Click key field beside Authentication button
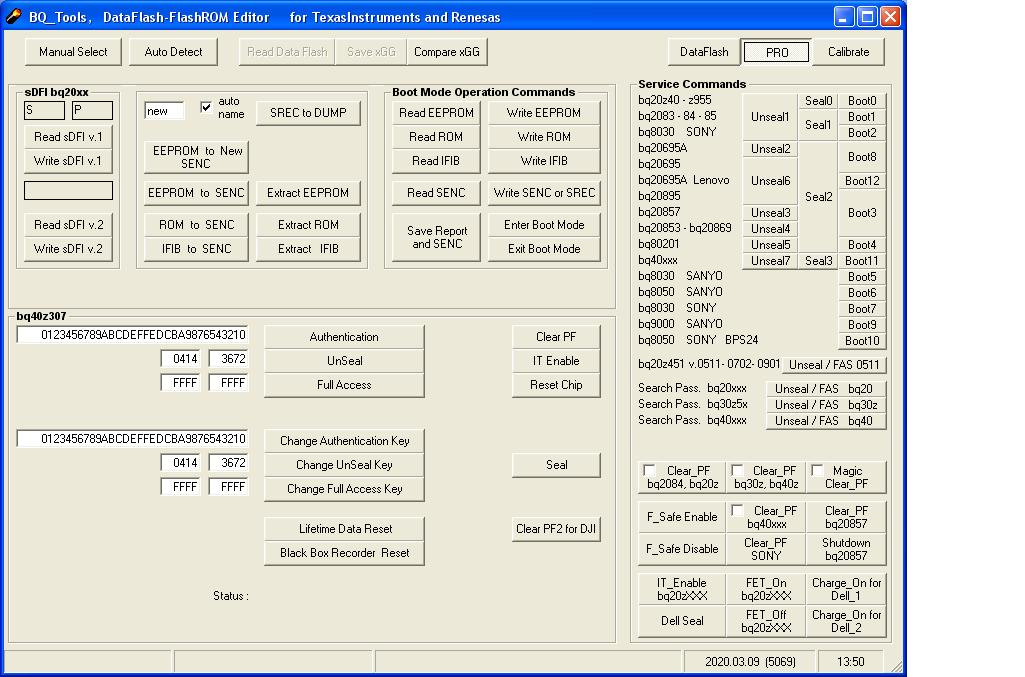This screenshot has height=677, width=1025. point(132,335)
